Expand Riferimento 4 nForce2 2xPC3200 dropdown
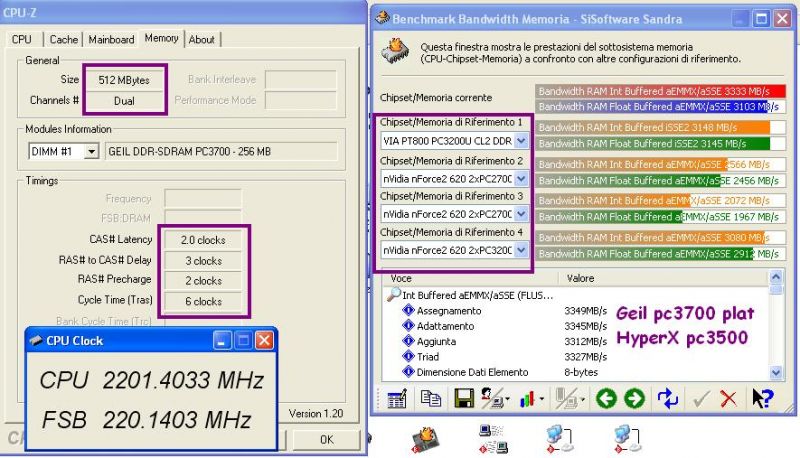The width and height of the screenshot is (800, 458). [520, 250]
